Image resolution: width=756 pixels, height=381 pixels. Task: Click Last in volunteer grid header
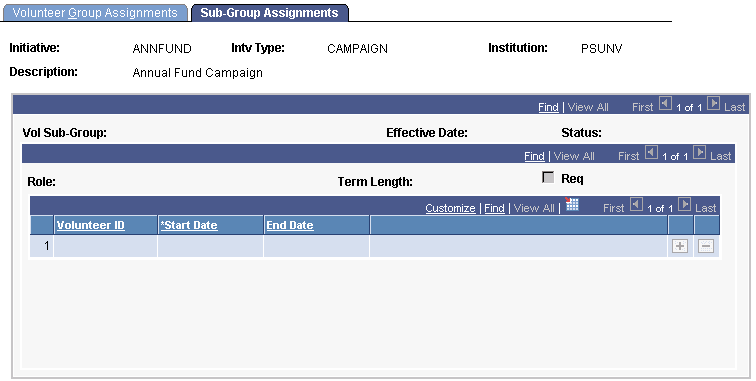[705, 208]
